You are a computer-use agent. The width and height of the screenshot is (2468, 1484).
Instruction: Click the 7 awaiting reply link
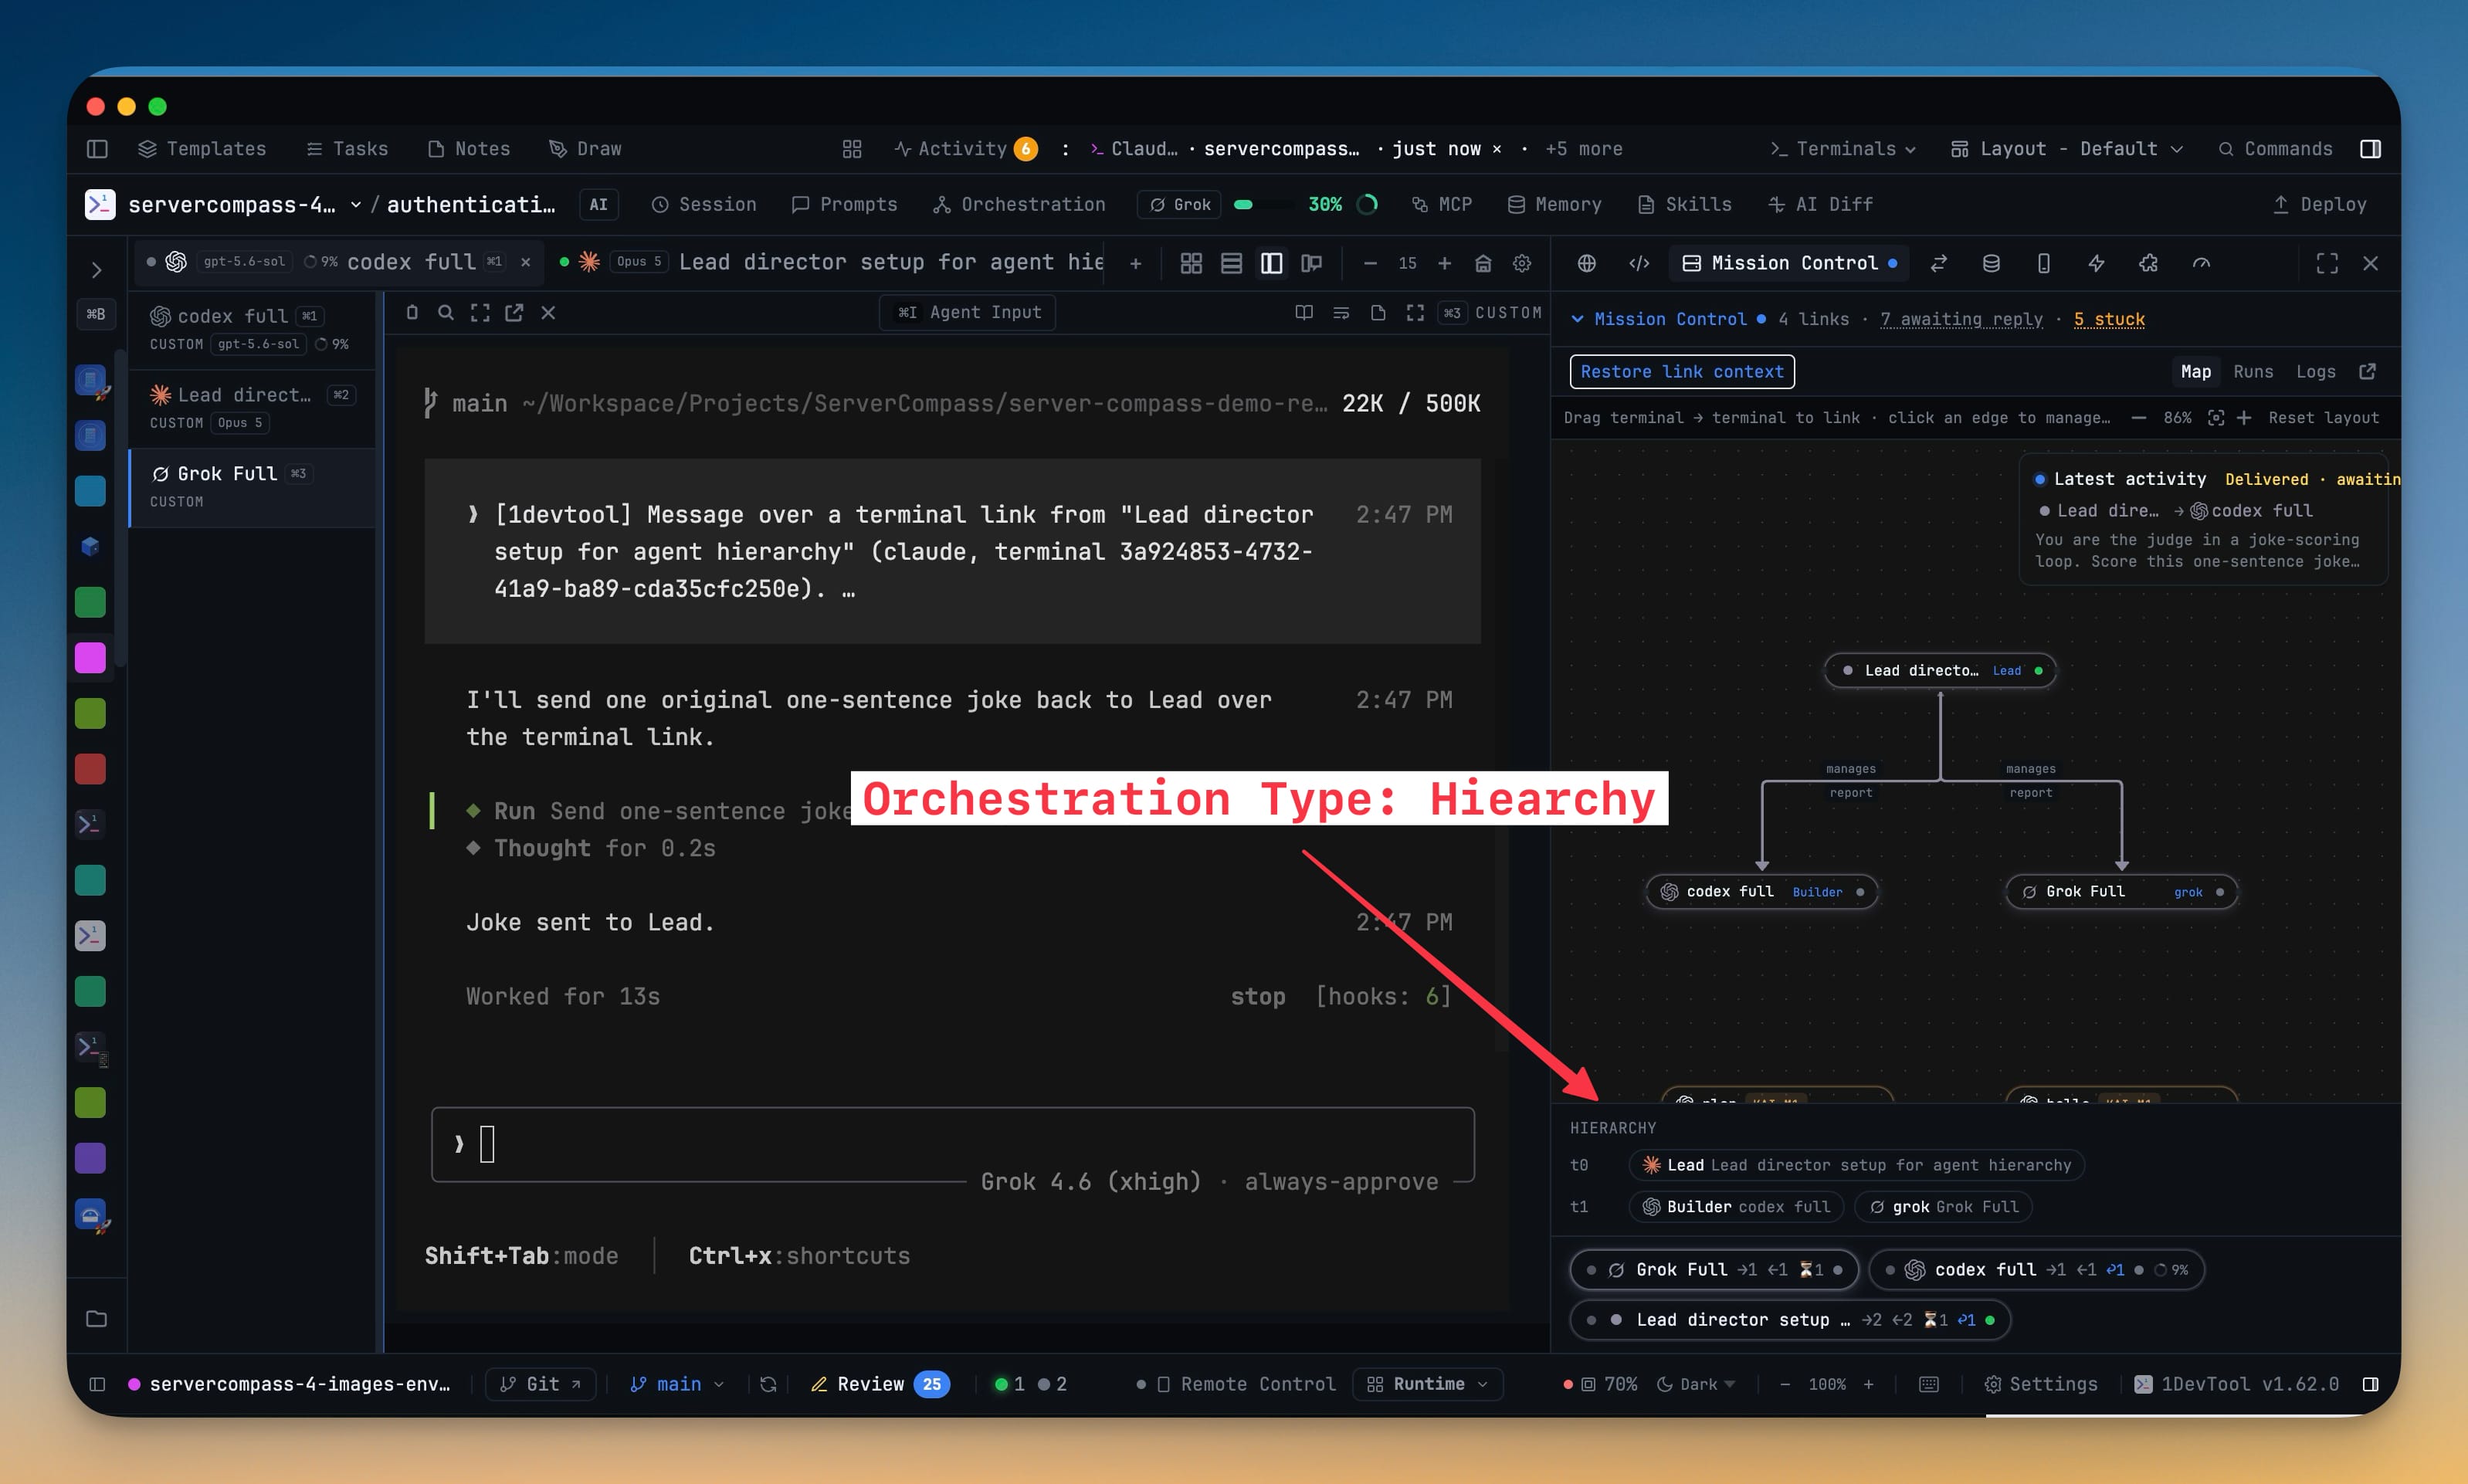[x=1961, y=319]
